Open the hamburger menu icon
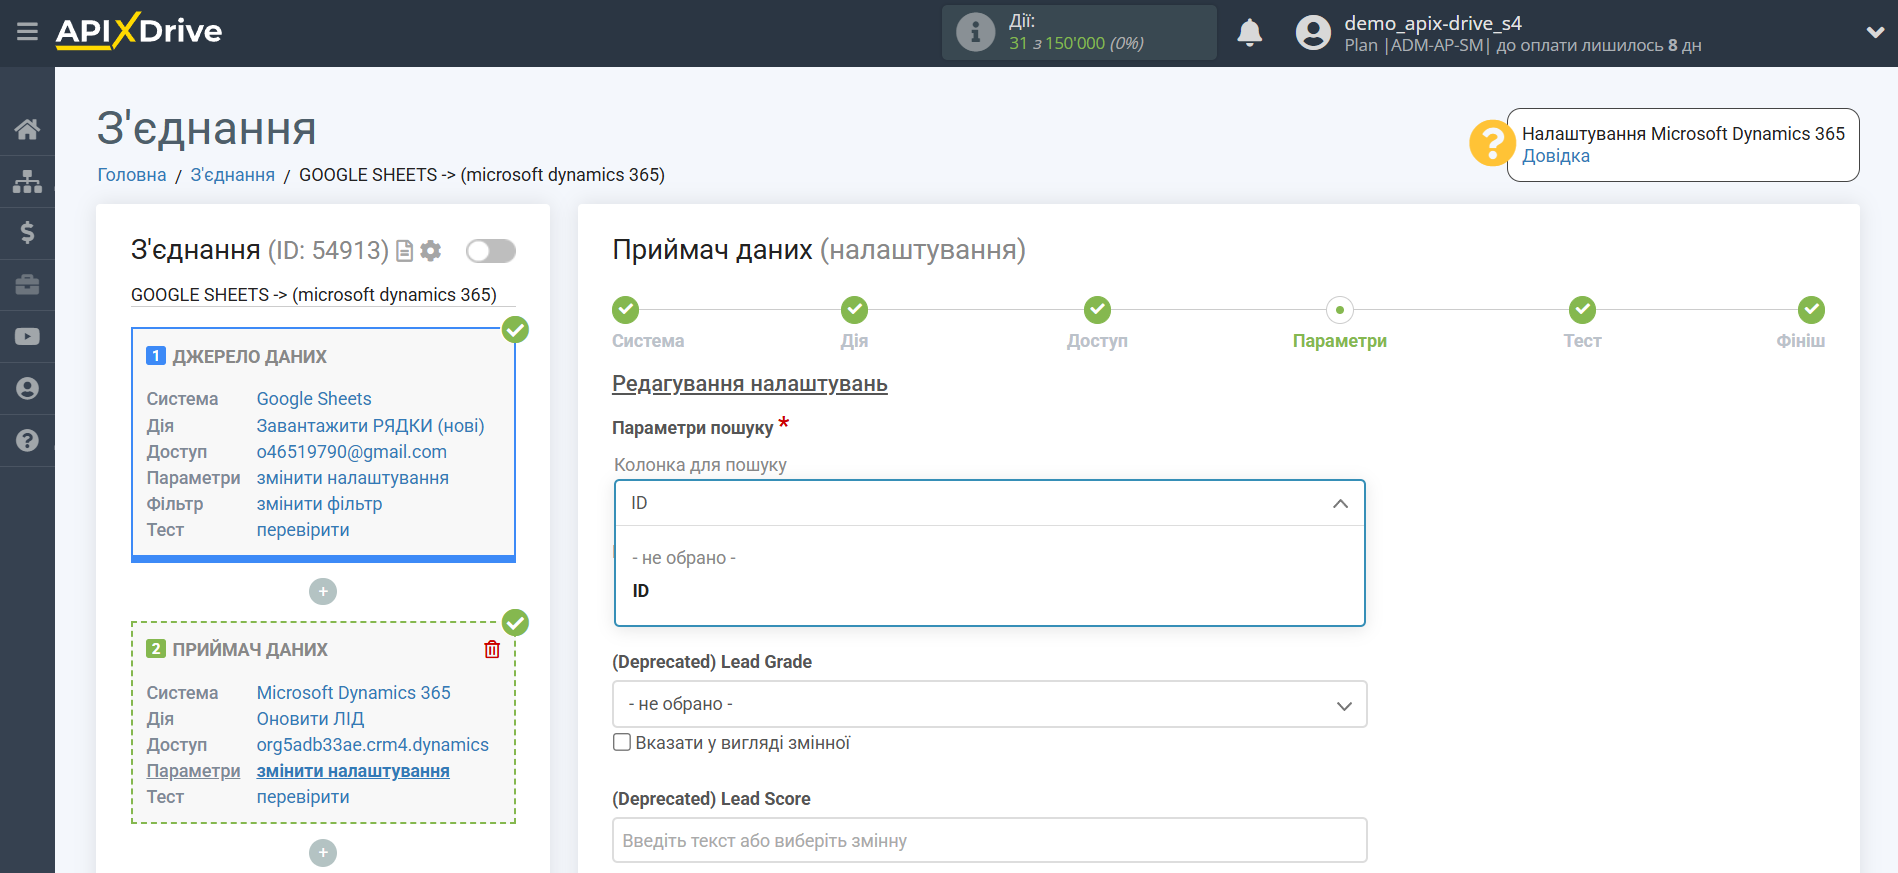Screen dimensions: 1898x873 [27, 32]
